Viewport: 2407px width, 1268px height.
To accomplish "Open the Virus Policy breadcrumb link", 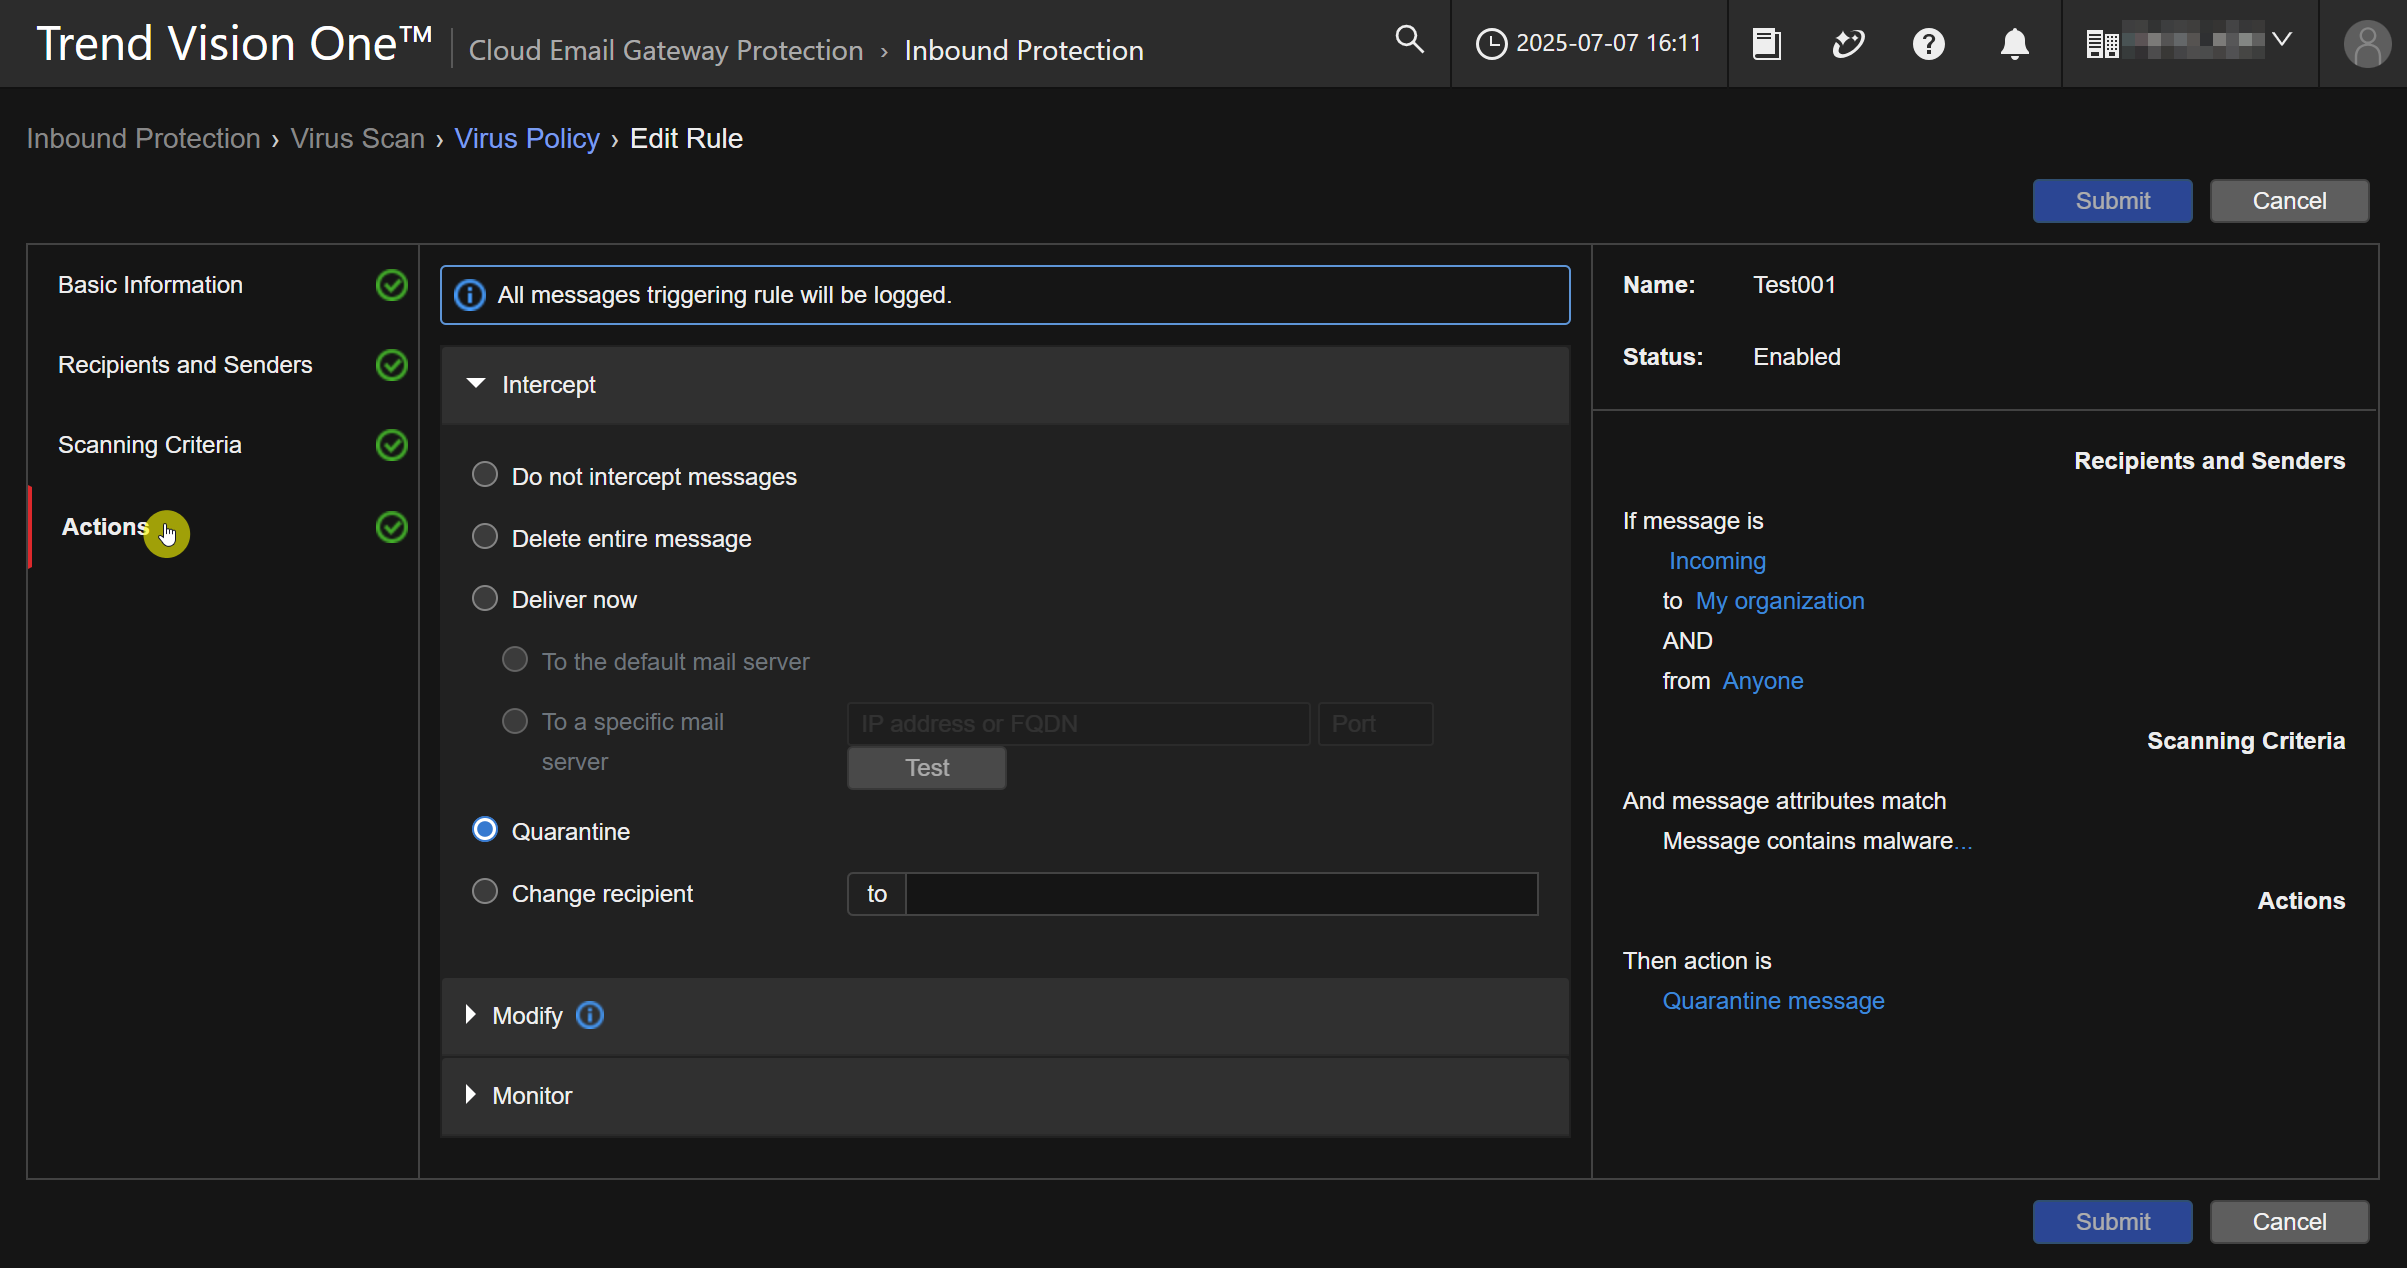I will 527,138.
